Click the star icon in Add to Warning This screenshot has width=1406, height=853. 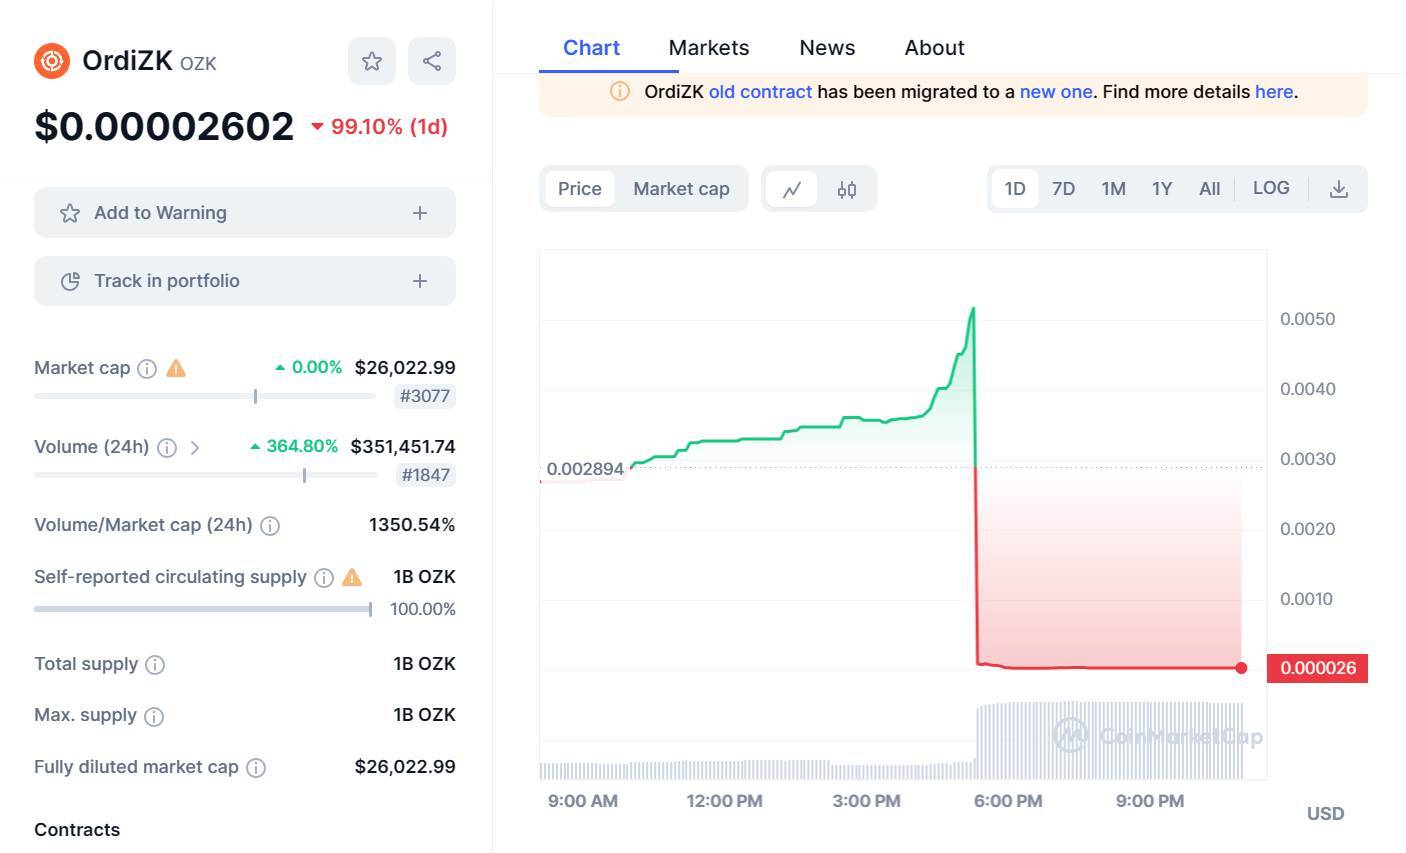click(x=70, y=213)
